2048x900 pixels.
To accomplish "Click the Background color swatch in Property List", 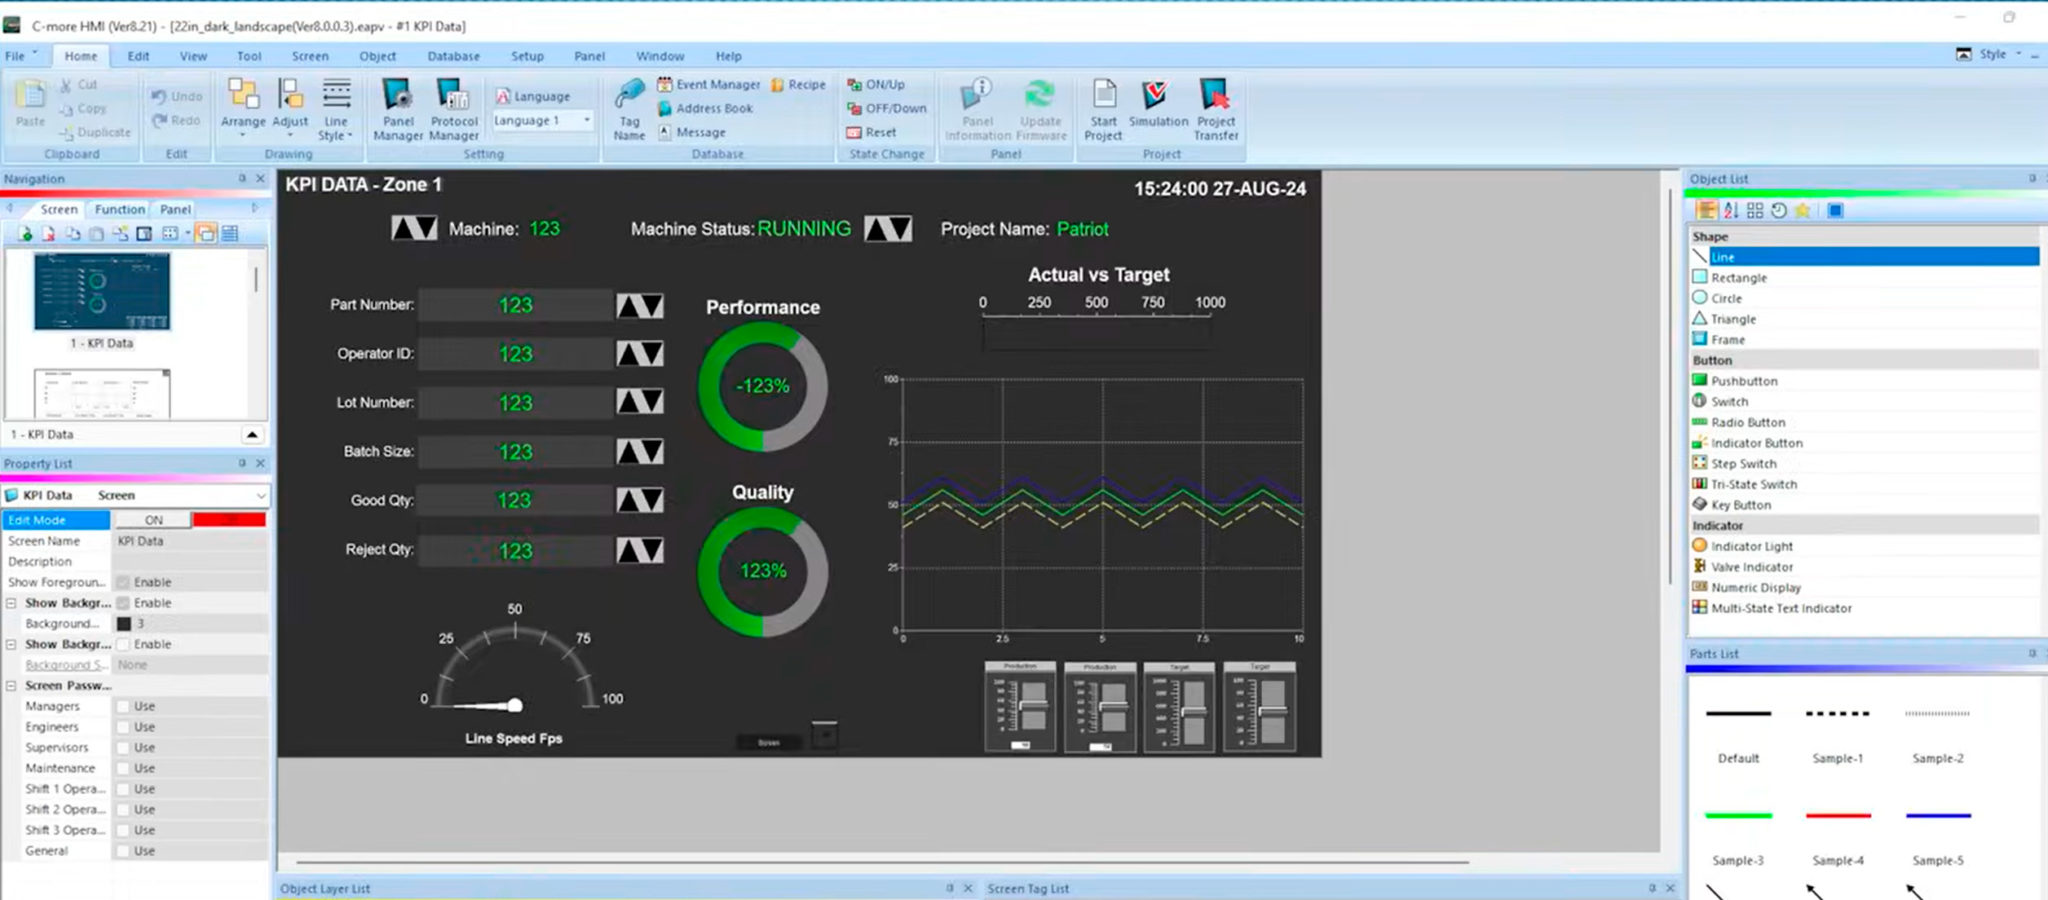I will click(x=124, y=623).
